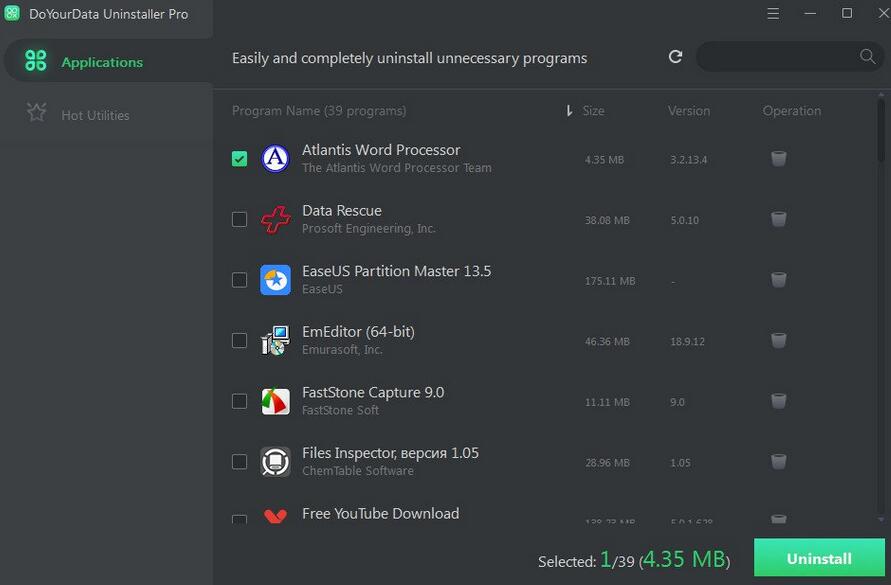Click the EaseUS Partition Master app icon
The image size is (891, 585).
pyautogui.click(x=276, y=280)
